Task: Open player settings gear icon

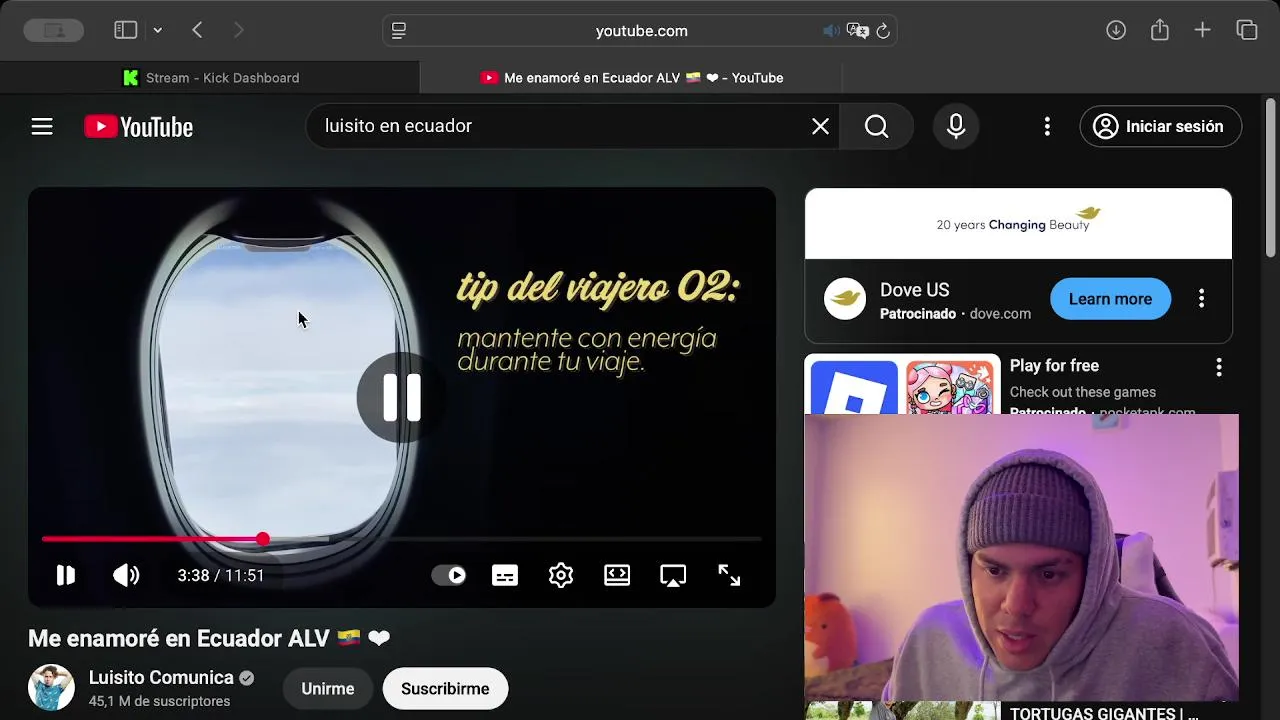Action: click(x=561, y=575)
